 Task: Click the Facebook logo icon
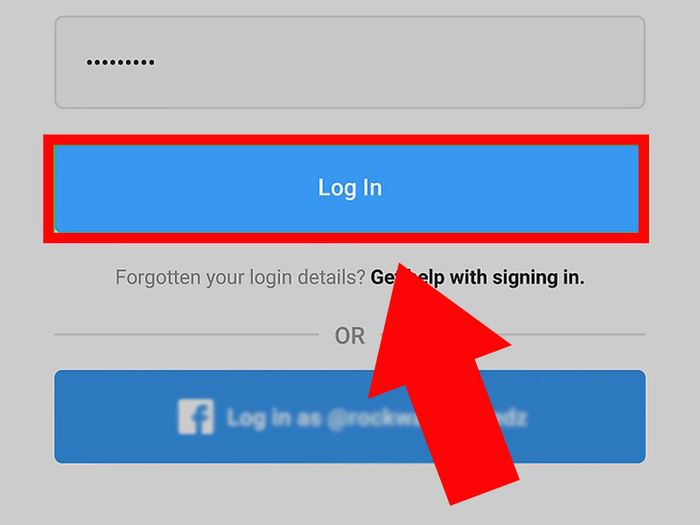(x=196, y=417)
